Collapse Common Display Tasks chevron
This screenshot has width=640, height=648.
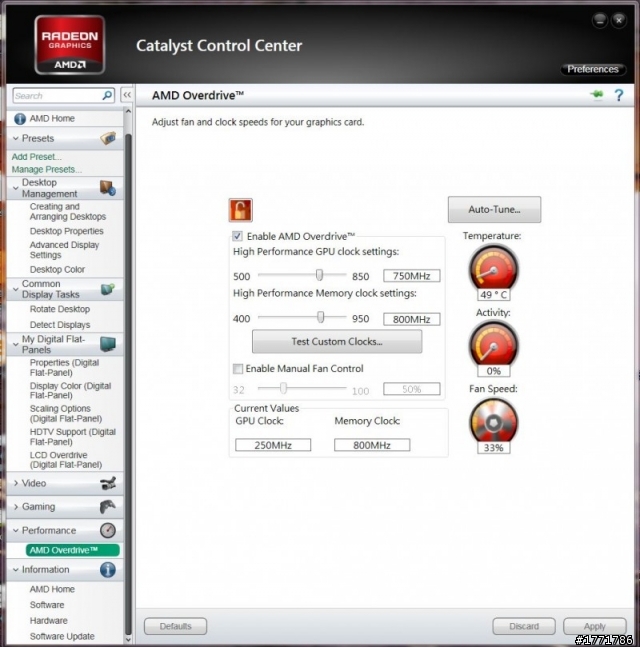coord(16,289)
